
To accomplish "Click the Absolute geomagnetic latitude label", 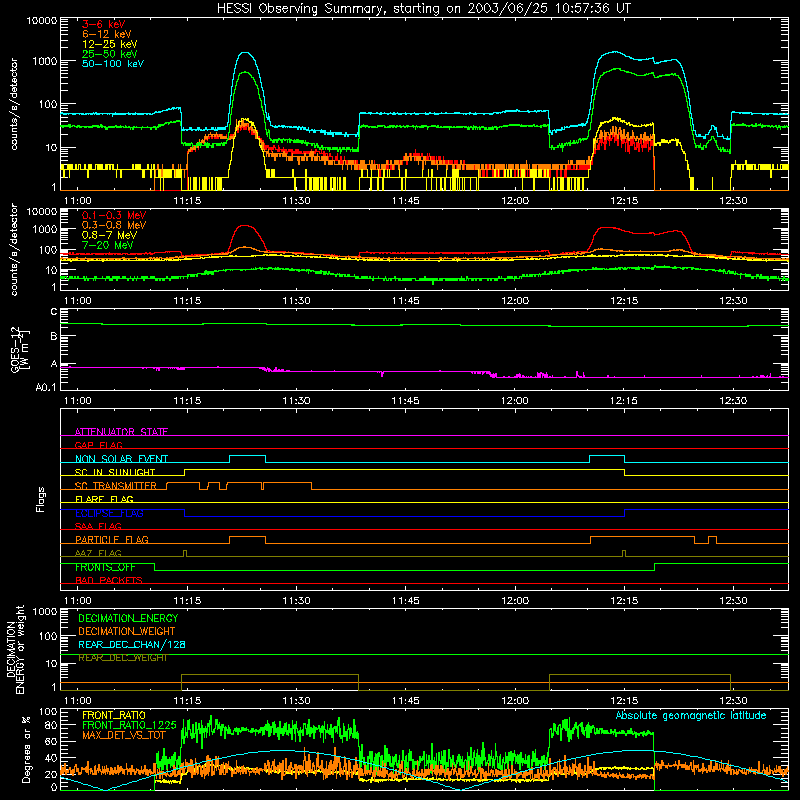I will (691, 715).
